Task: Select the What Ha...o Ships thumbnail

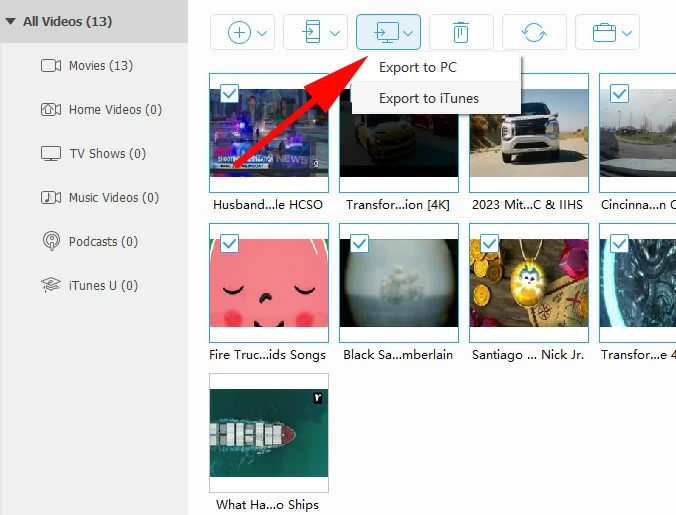Action: pyautogui.click(x=268, y=433)
